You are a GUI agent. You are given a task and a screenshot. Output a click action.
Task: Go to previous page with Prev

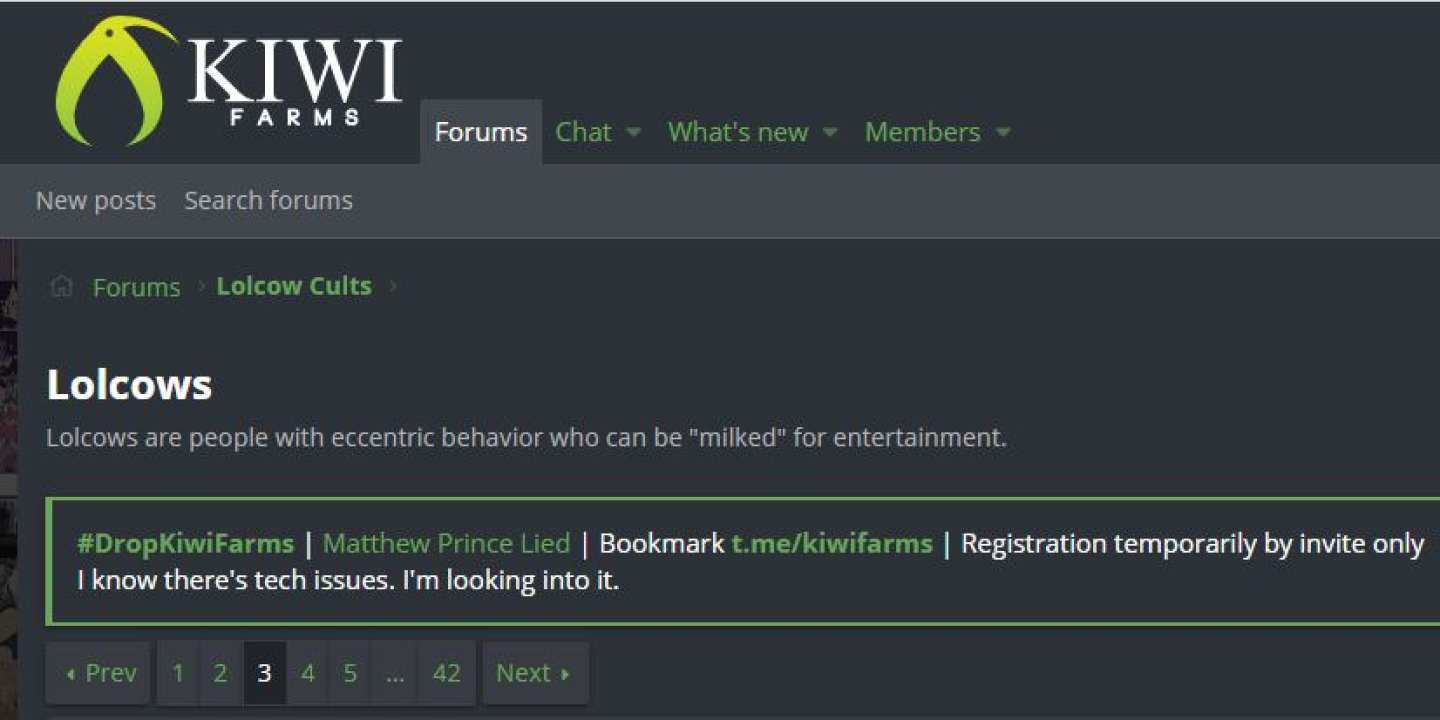point(98,673)
